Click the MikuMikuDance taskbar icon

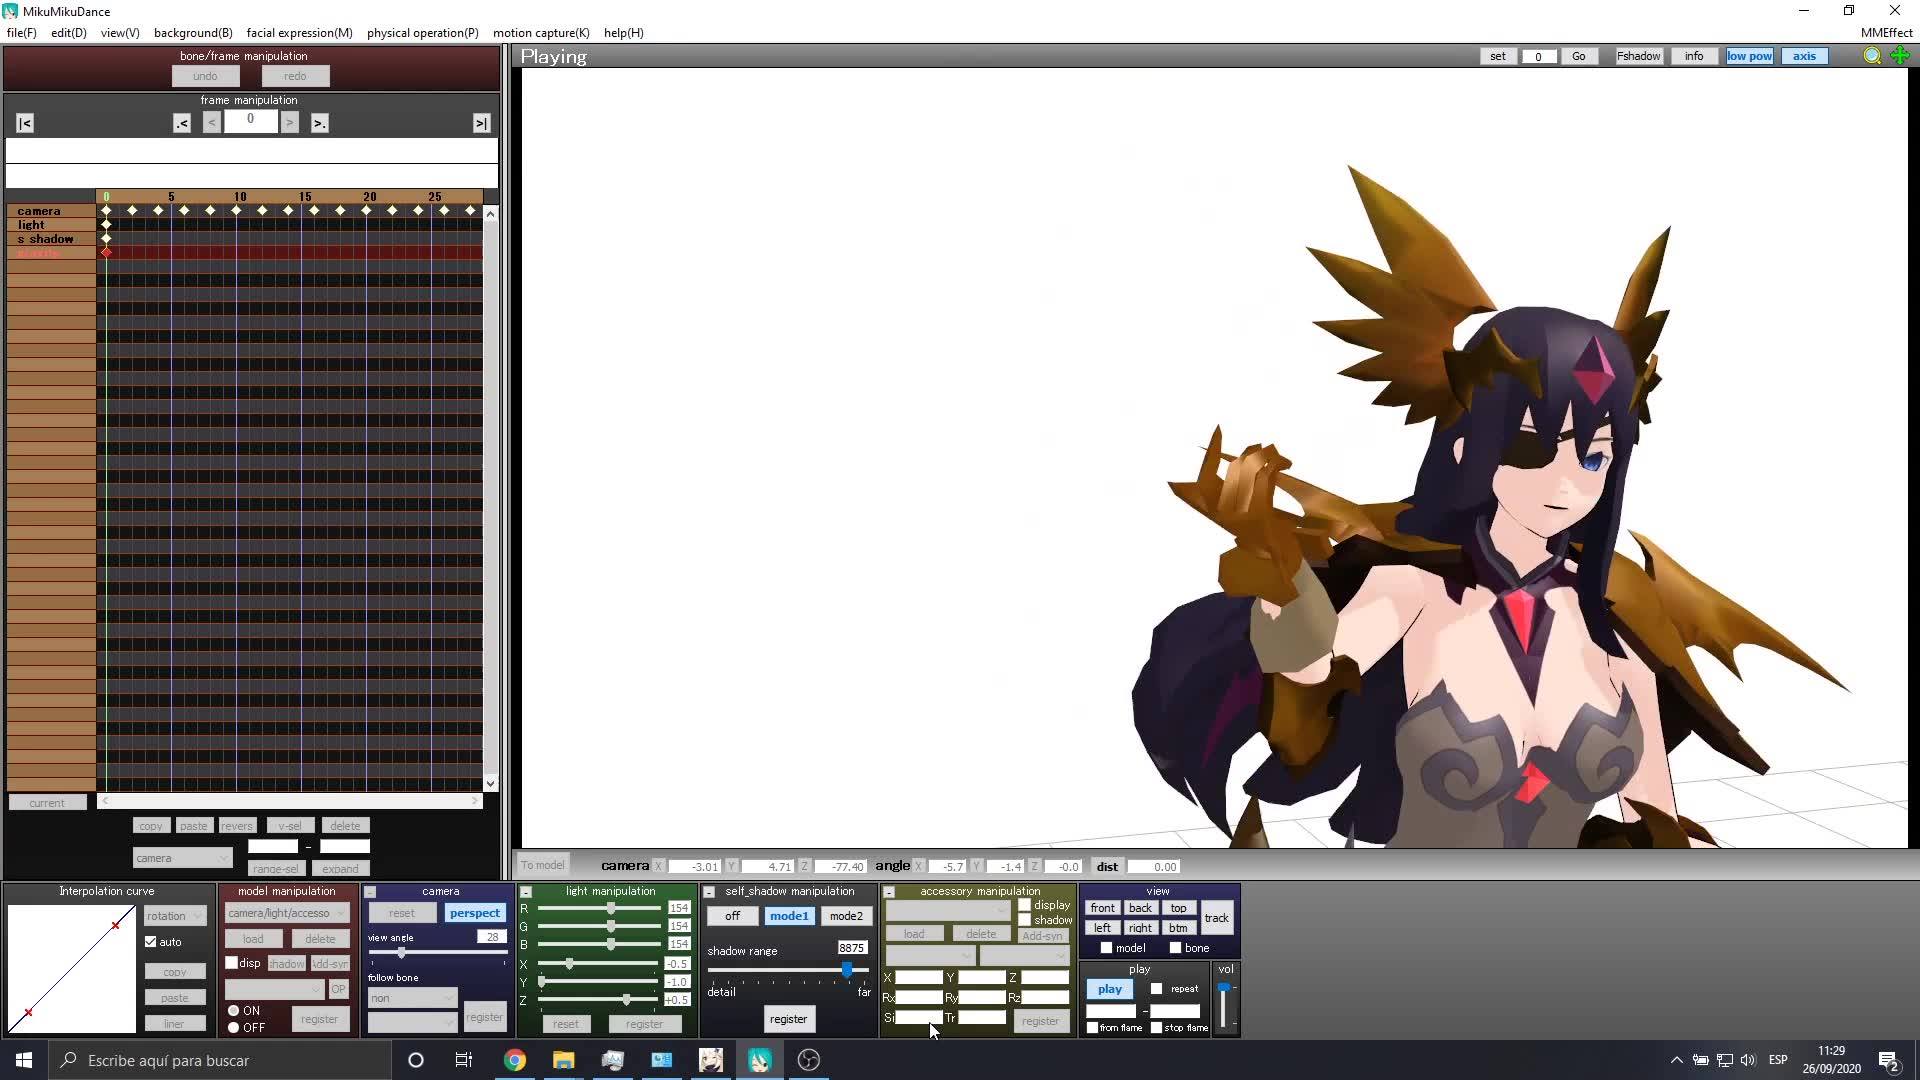tap(760, 1060)
